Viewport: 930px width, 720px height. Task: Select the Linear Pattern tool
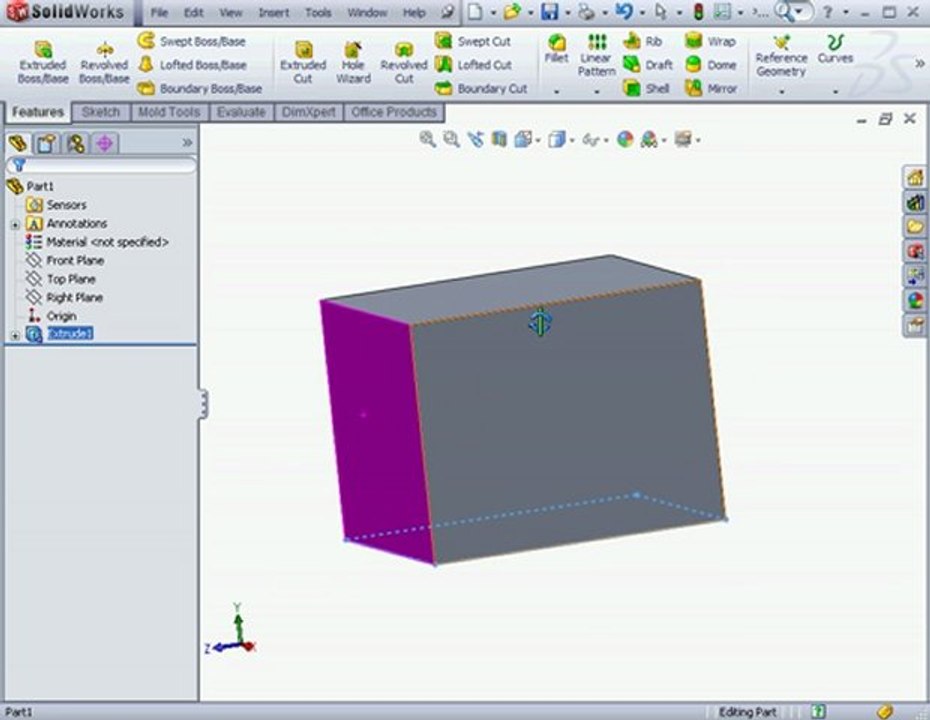click(x=597, y=55)
